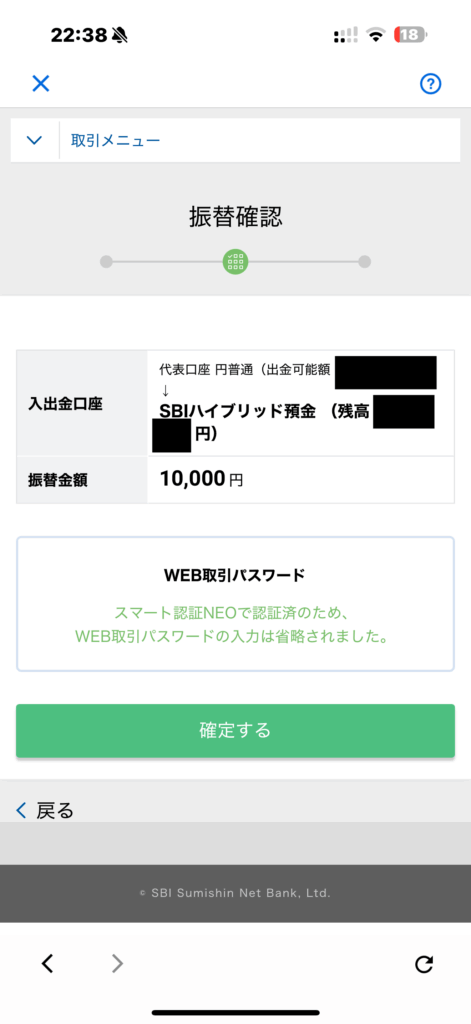Tap the SBIハイブリッド預金 account text

[238, 411]
